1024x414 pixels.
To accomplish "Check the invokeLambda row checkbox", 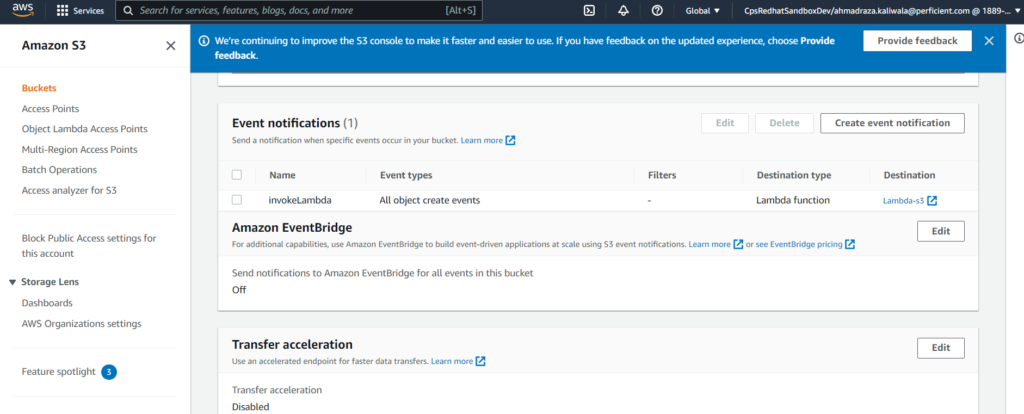I will (237, 200).
